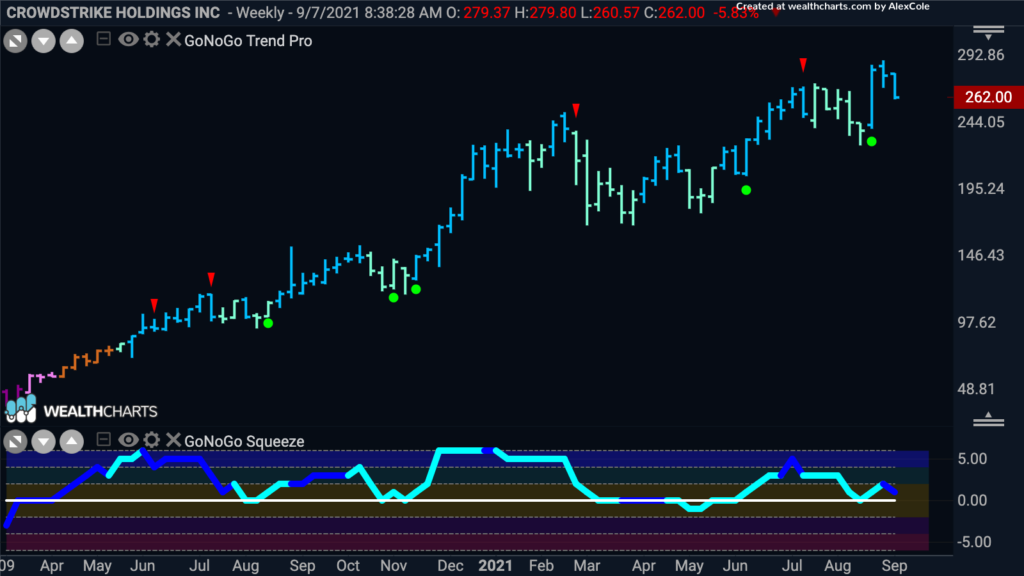Click the 244.05 price axis label
This screenshot has height=576, width=1024.
981,122
